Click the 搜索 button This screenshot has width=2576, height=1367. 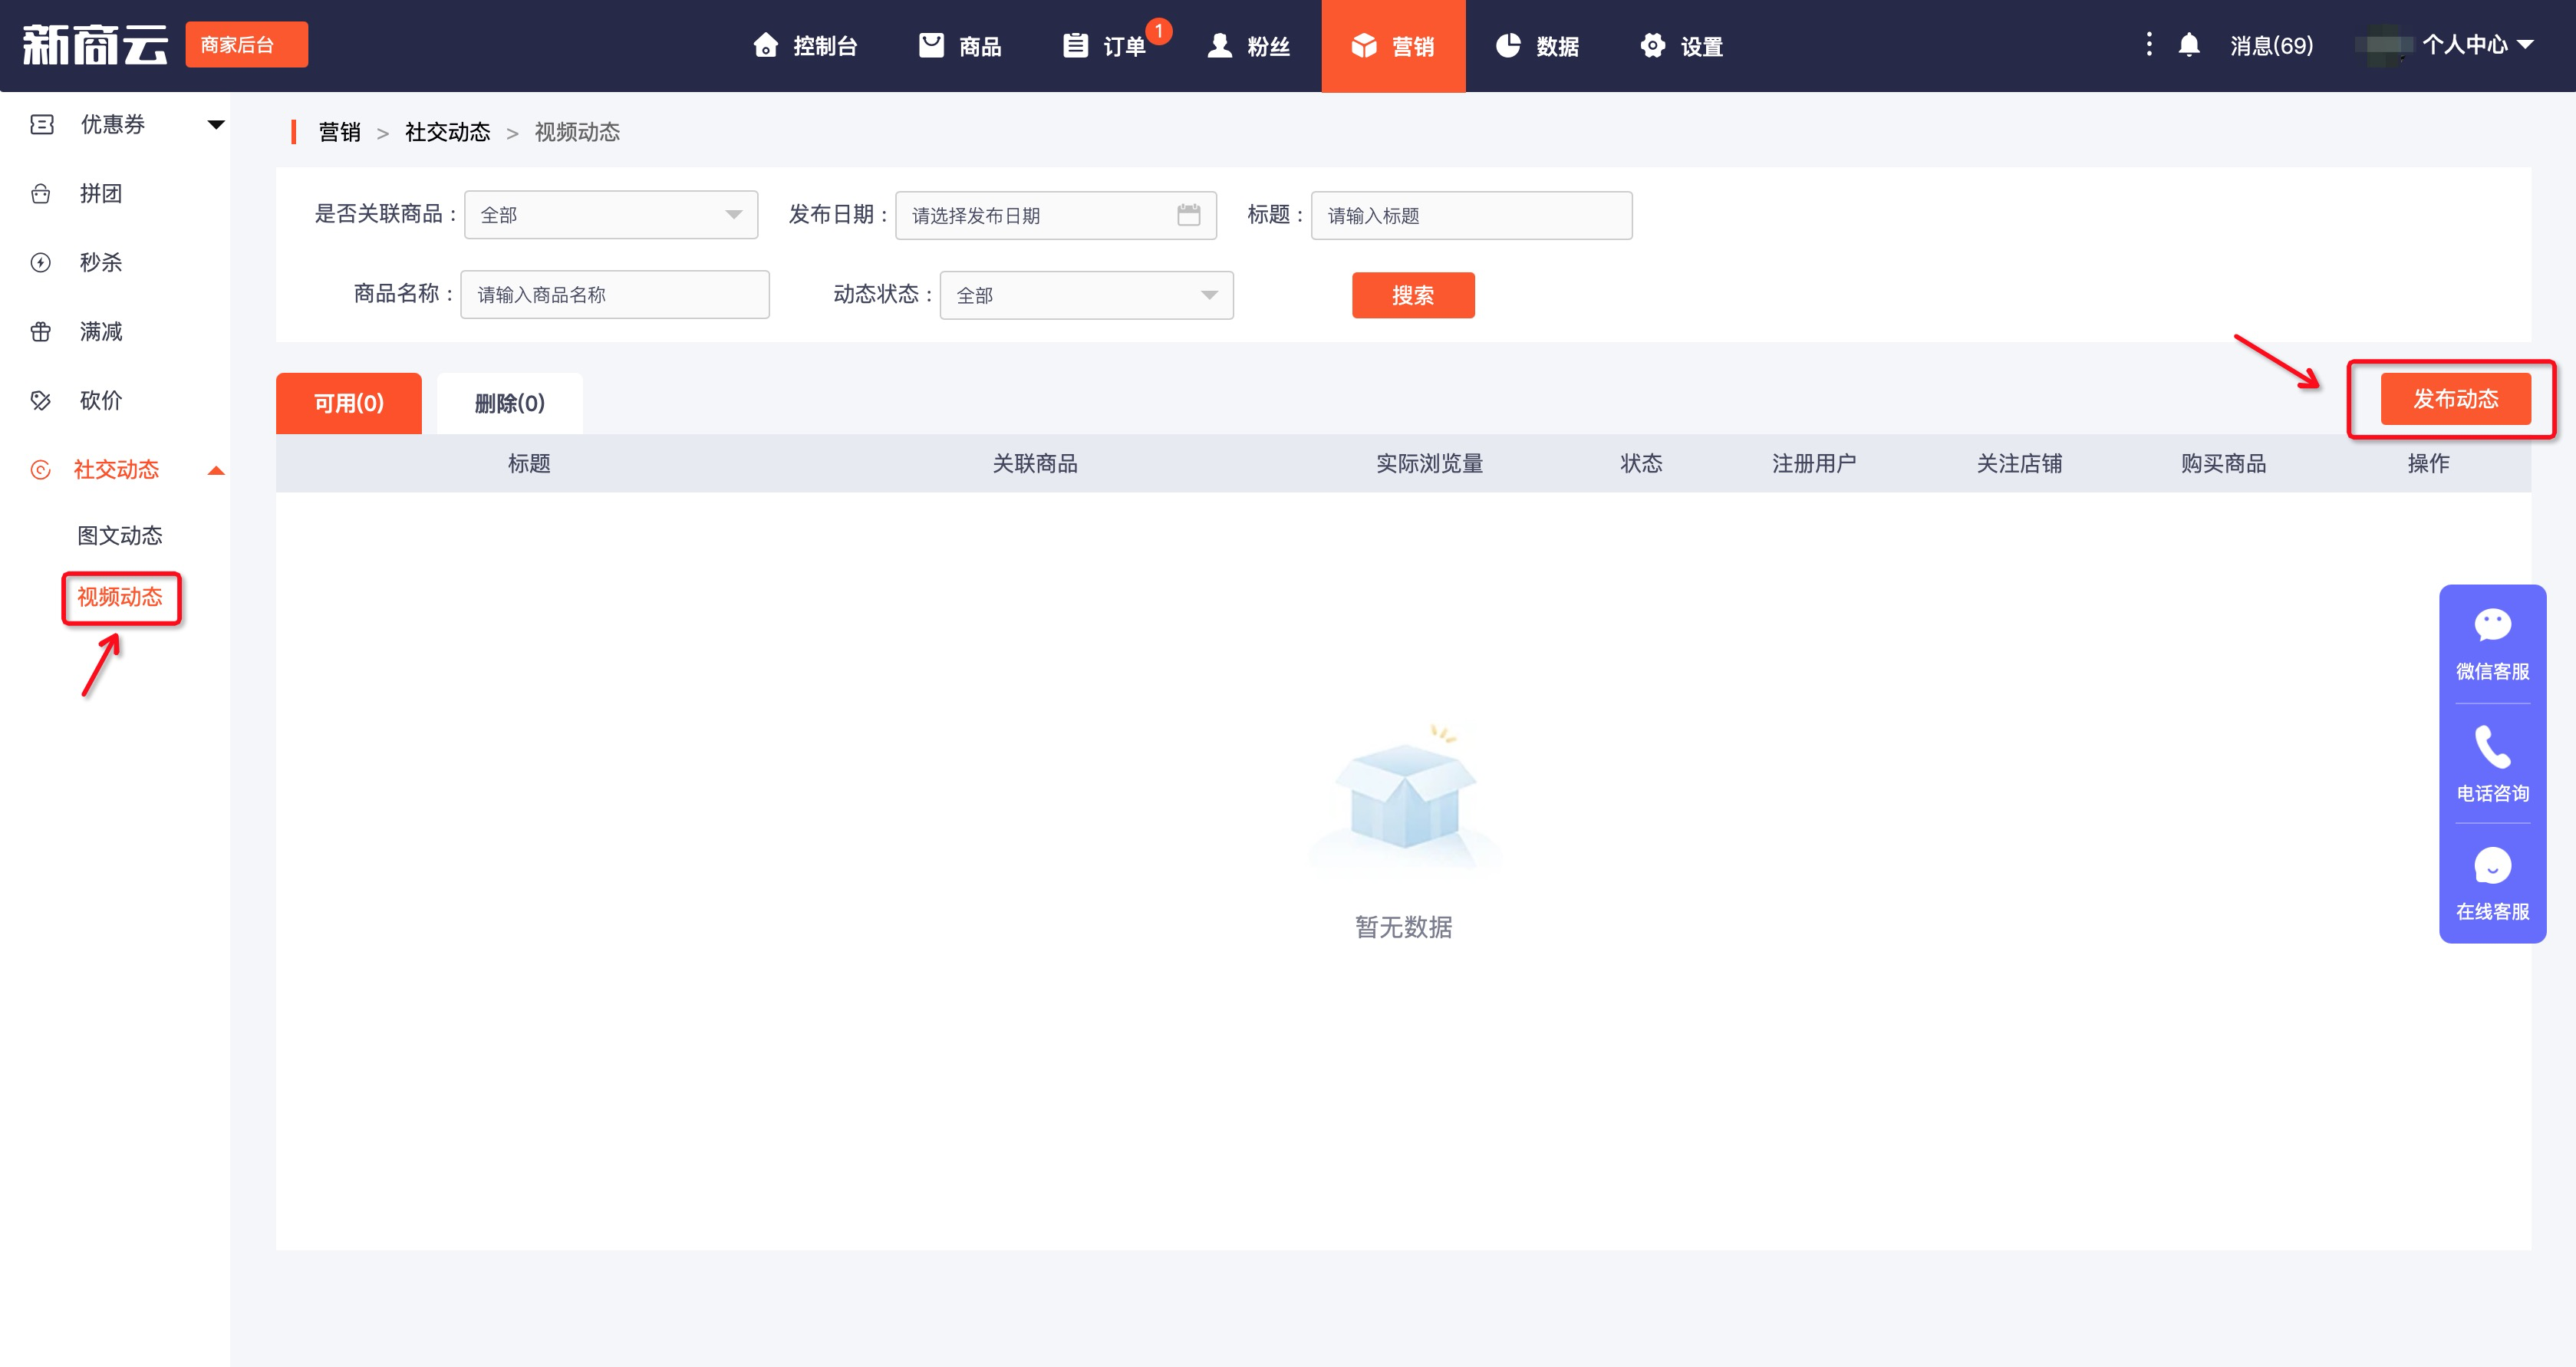(x=1412, y=295)
